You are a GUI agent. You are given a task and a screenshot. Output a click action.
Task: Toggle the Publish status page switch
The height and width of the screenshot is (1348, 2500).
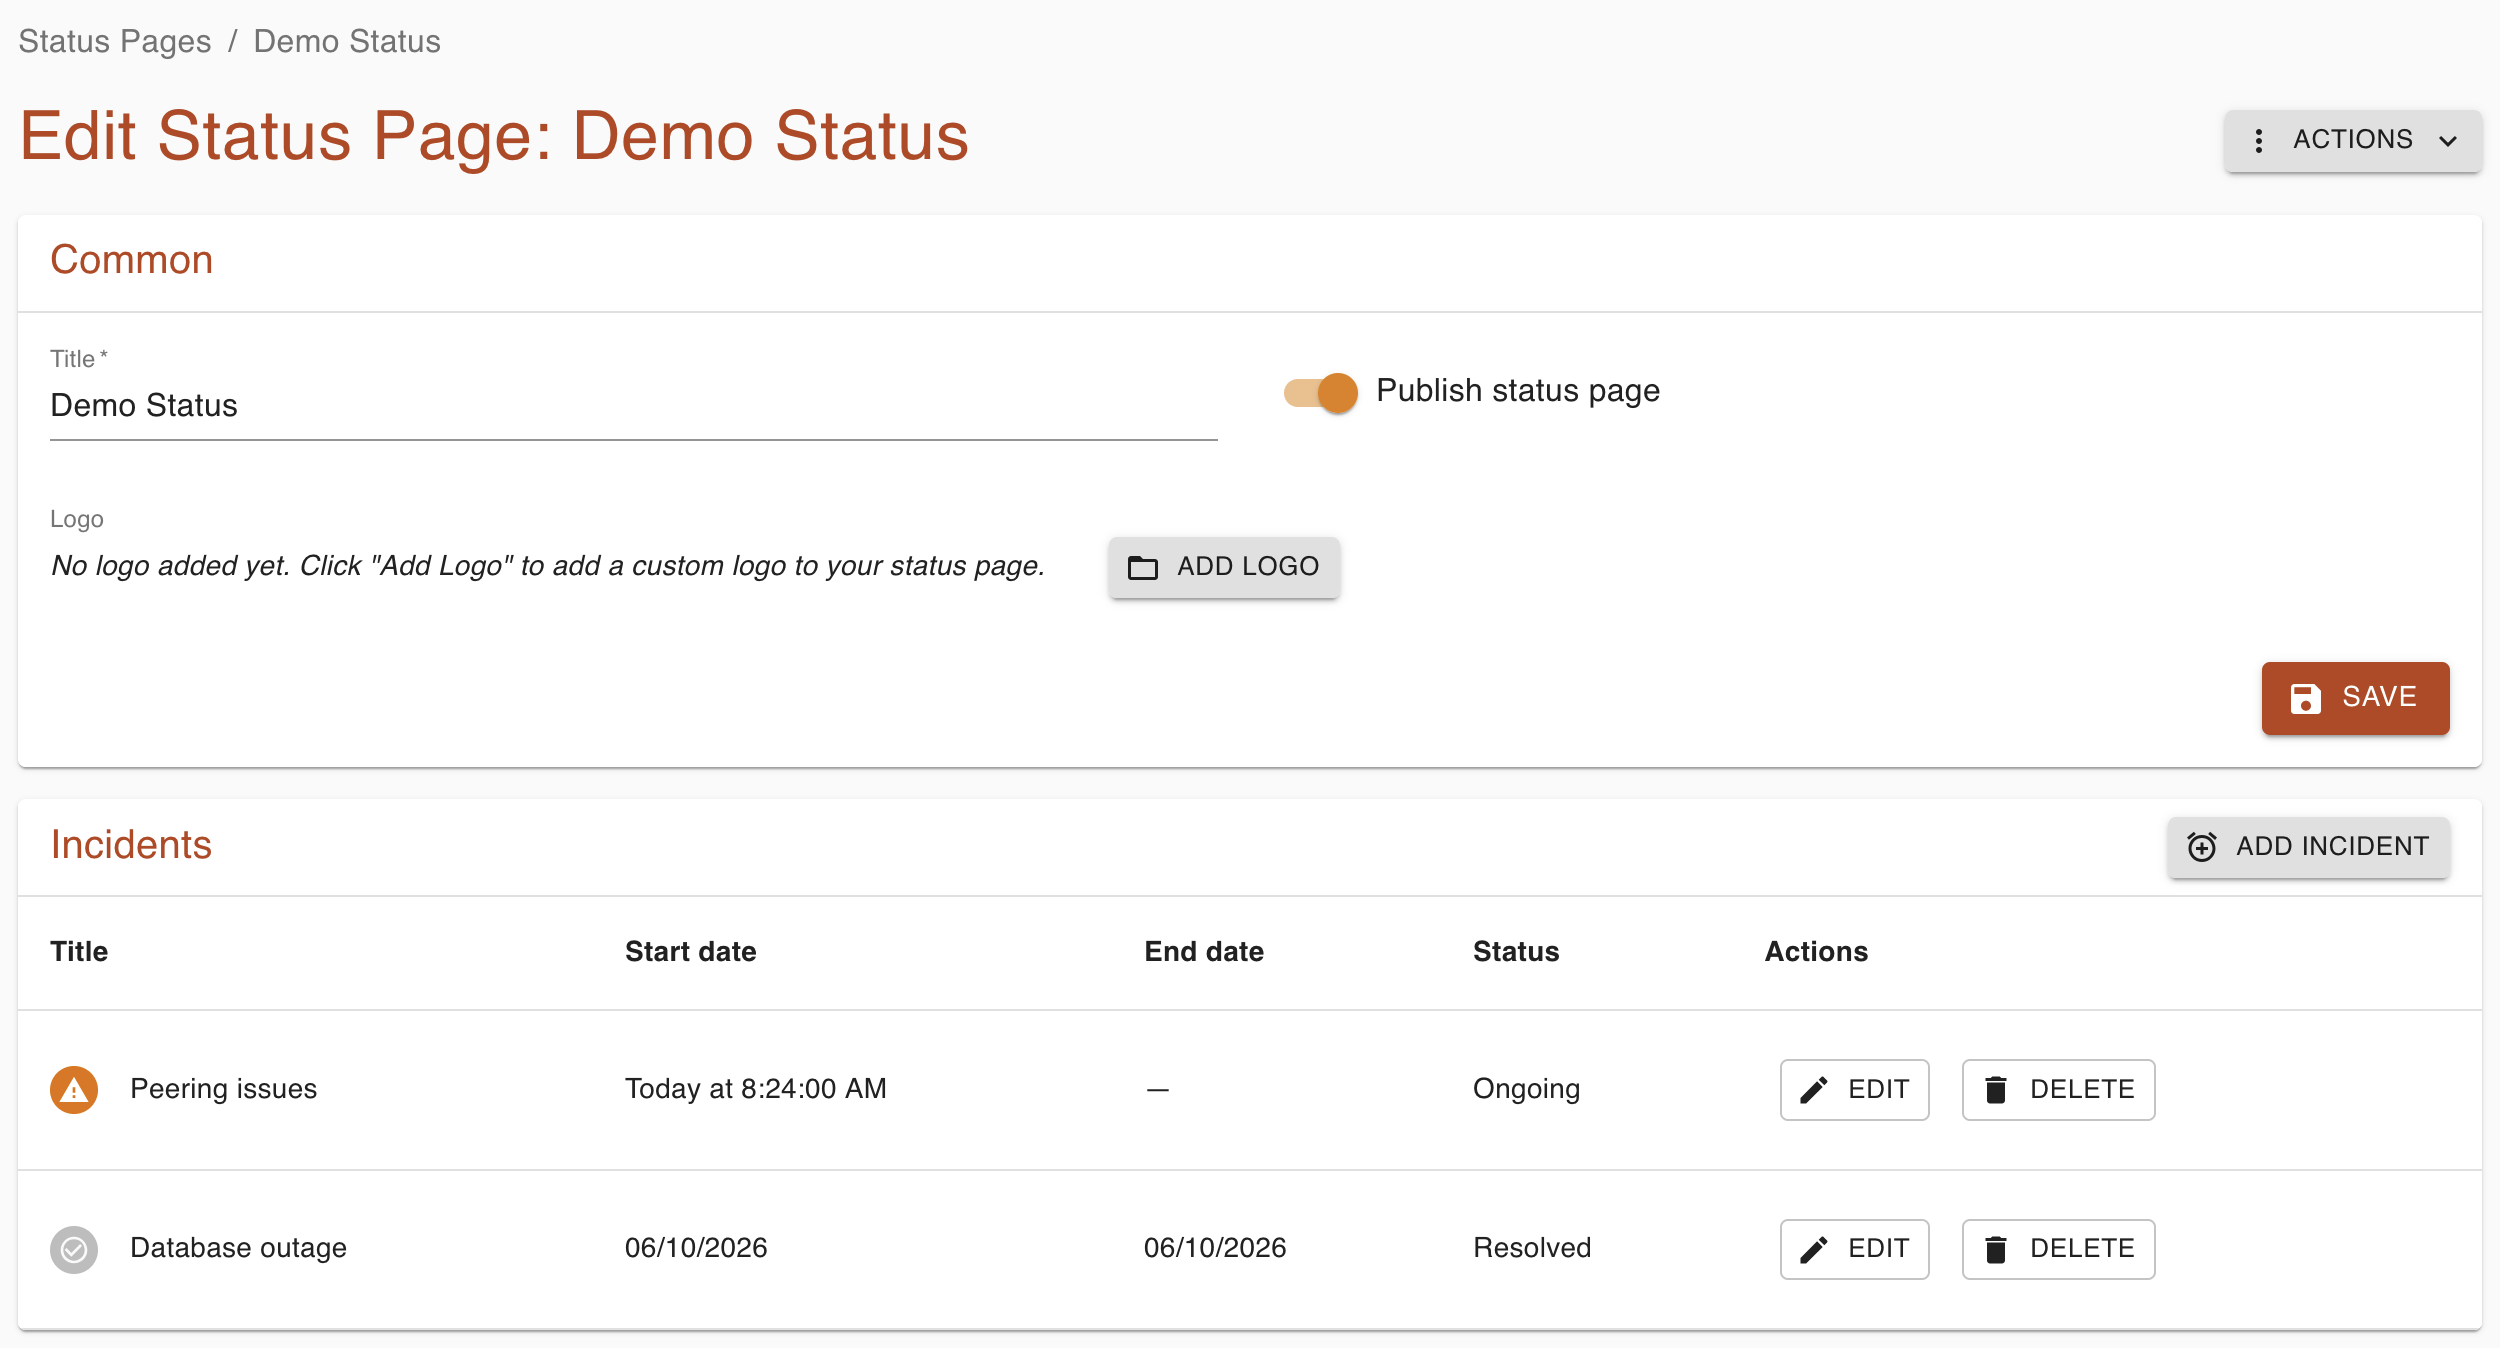[x=1320, y=392]
